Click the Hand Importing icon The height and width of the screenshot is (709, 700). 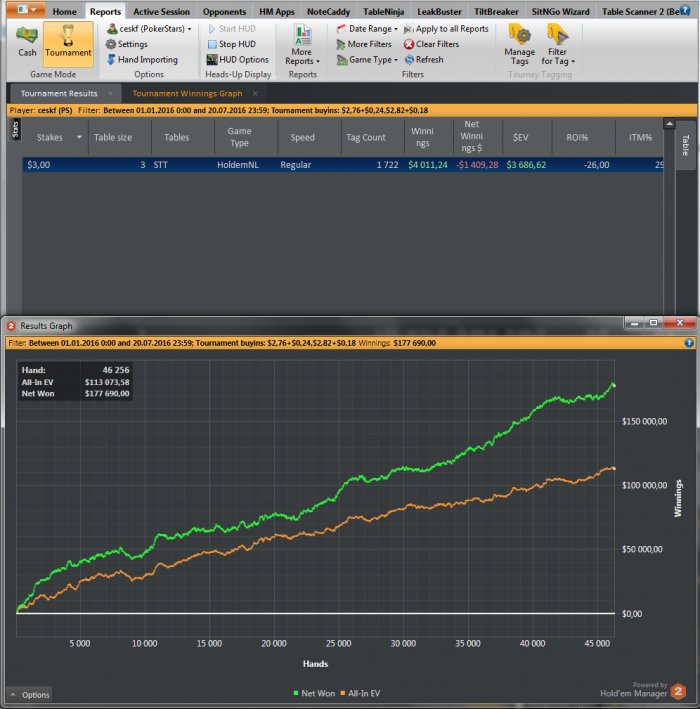112,60
